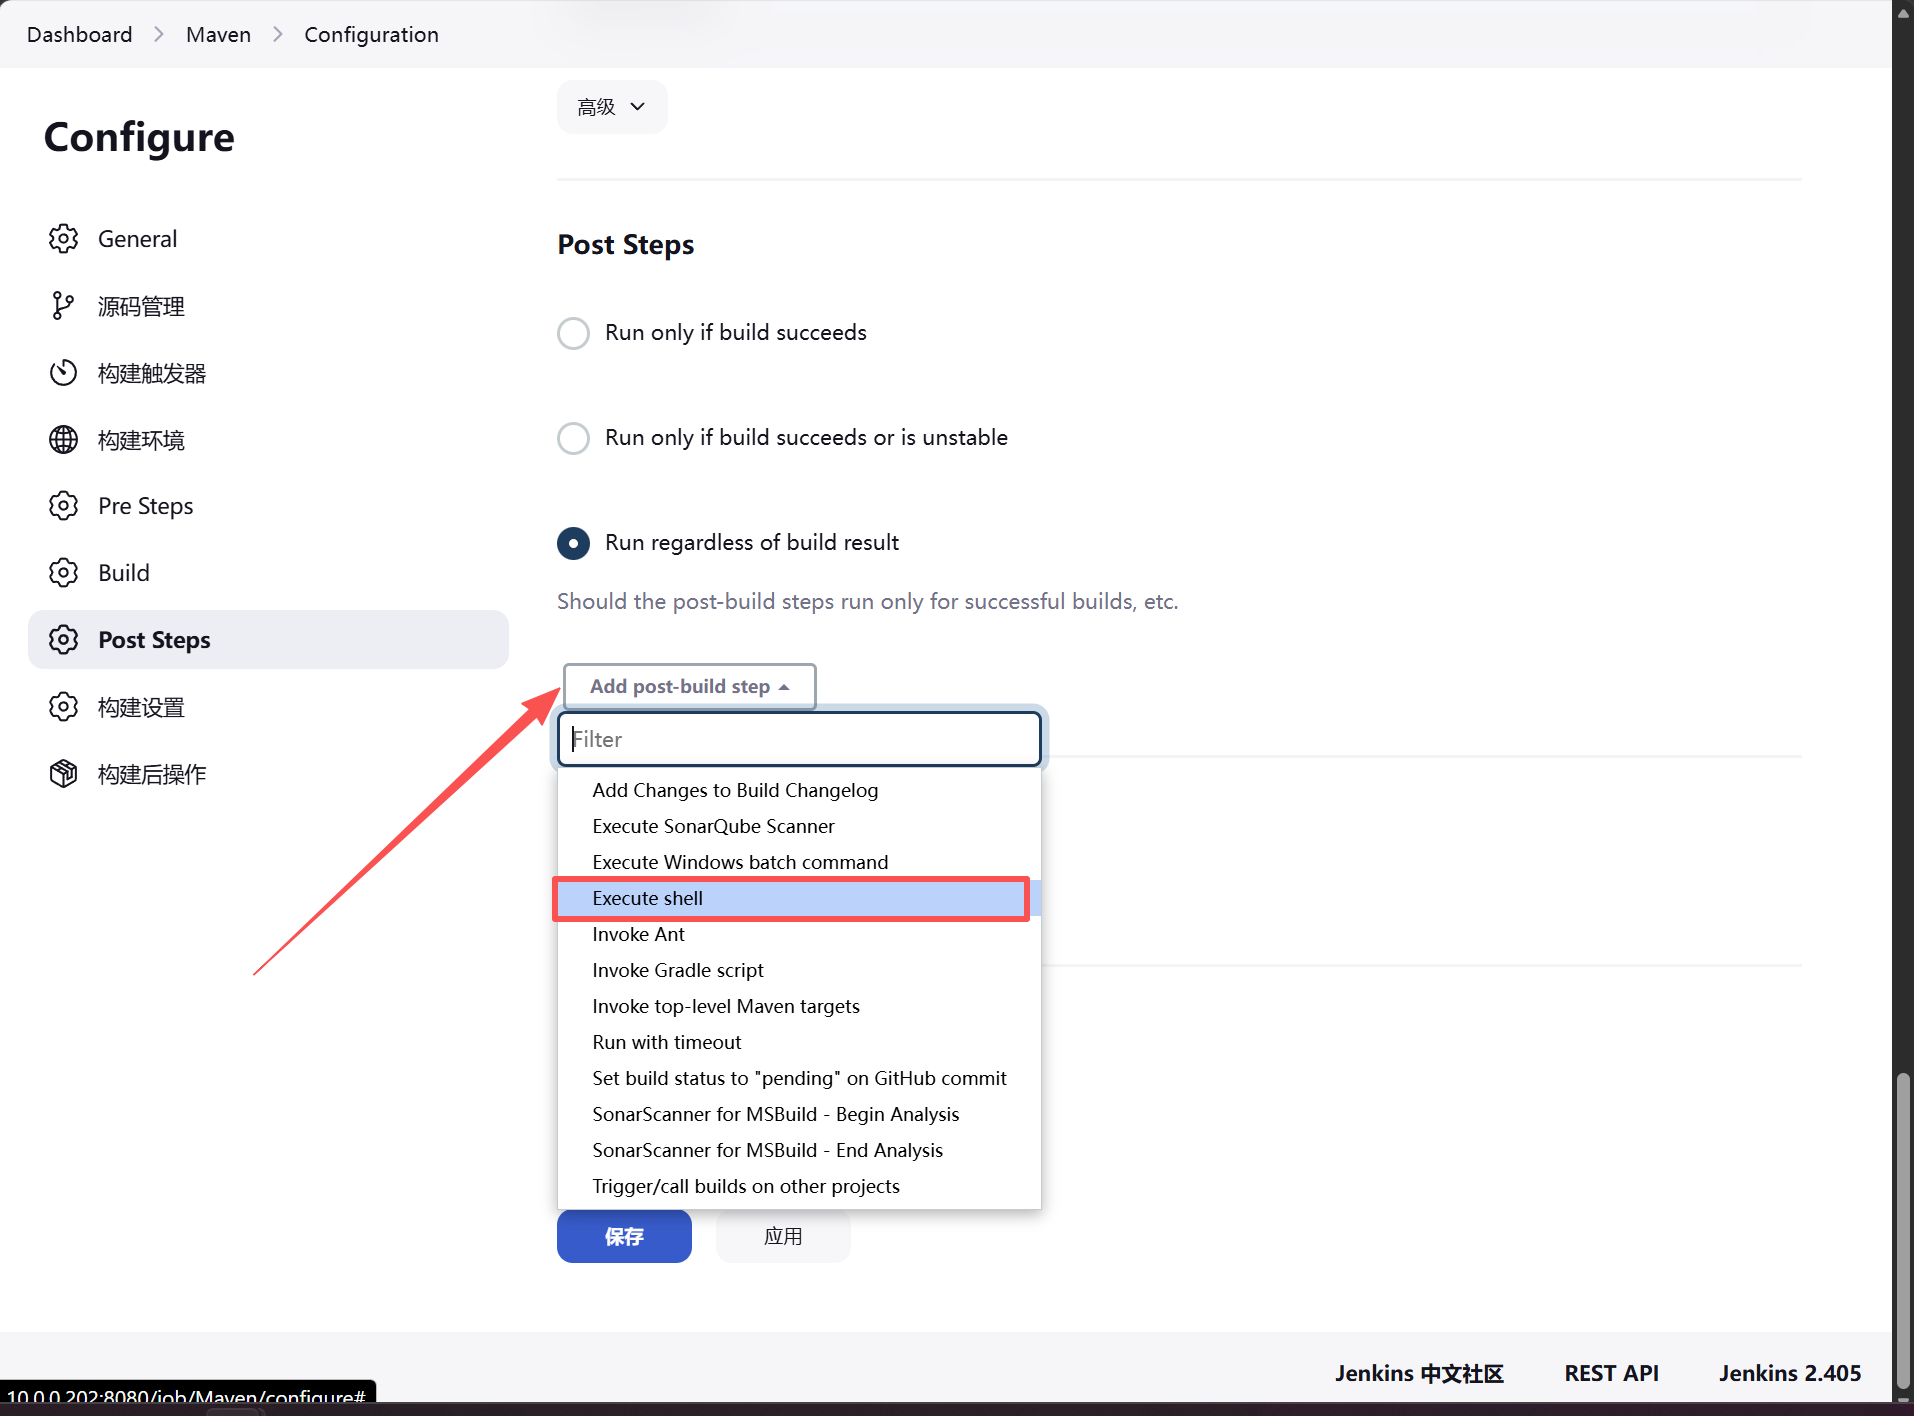
Task: Open Configuration breadcrumb link
Action: pos(371,34)
